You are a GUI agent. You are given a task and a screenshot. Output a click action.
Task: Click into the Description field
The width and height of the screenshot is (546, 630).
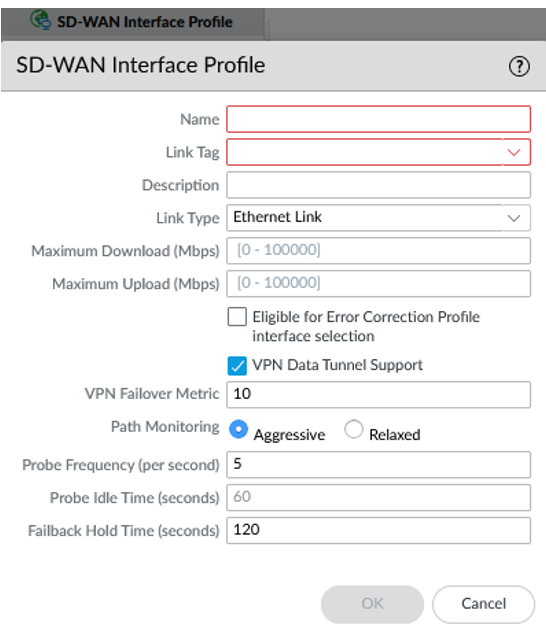(x=378, y=185)
